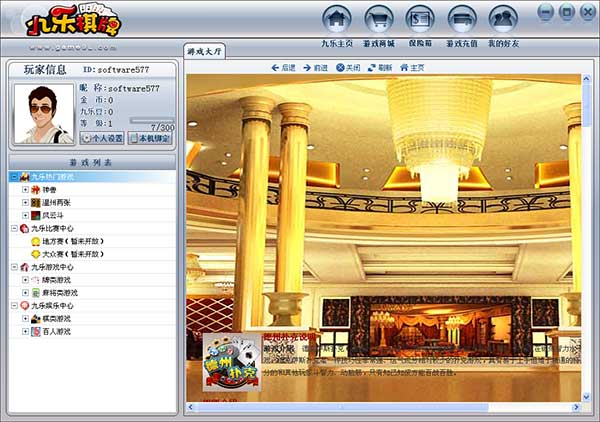The height and width of the screenshot is (422, 600).
Task: Open 九乐主页 home icon
Action: click(337, 18)
